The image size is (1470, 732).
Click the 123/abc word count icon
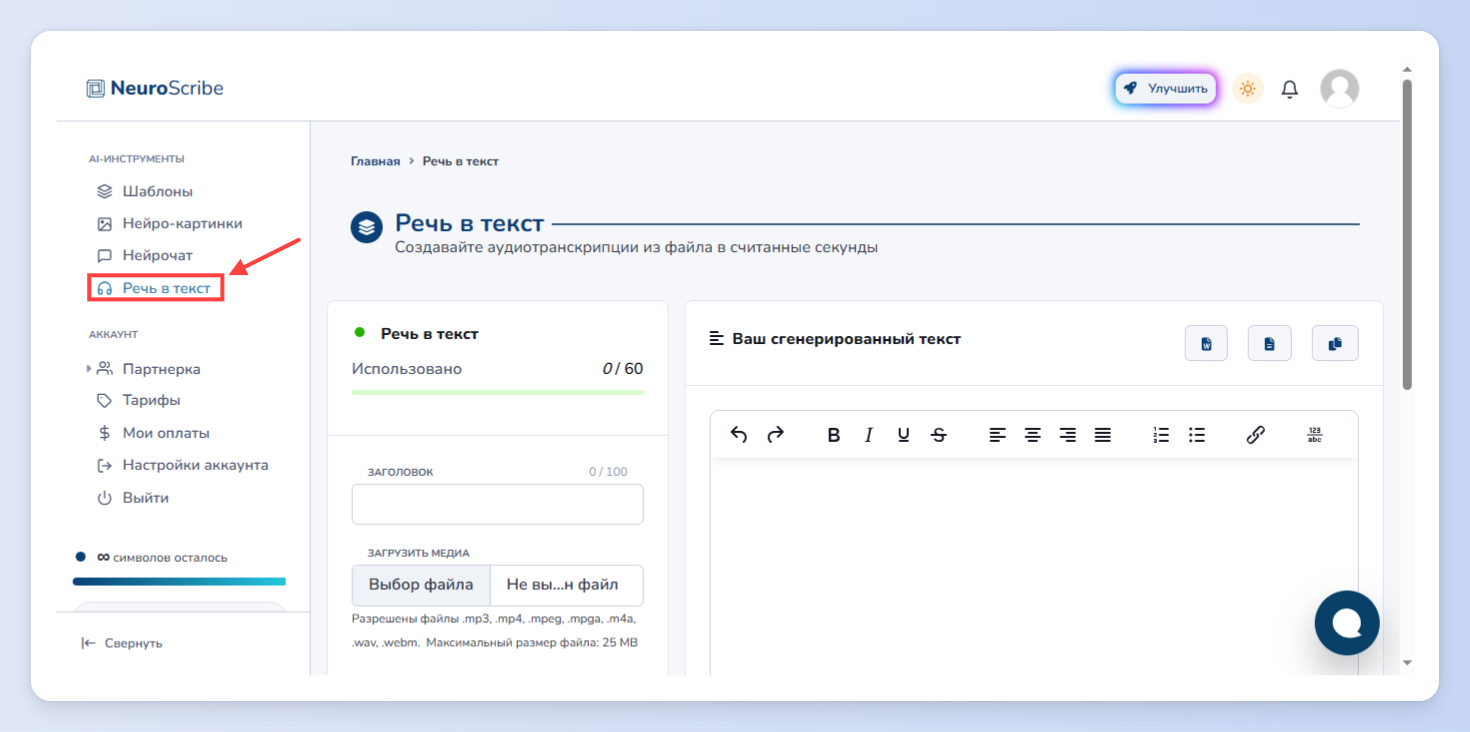point(1314,435)
